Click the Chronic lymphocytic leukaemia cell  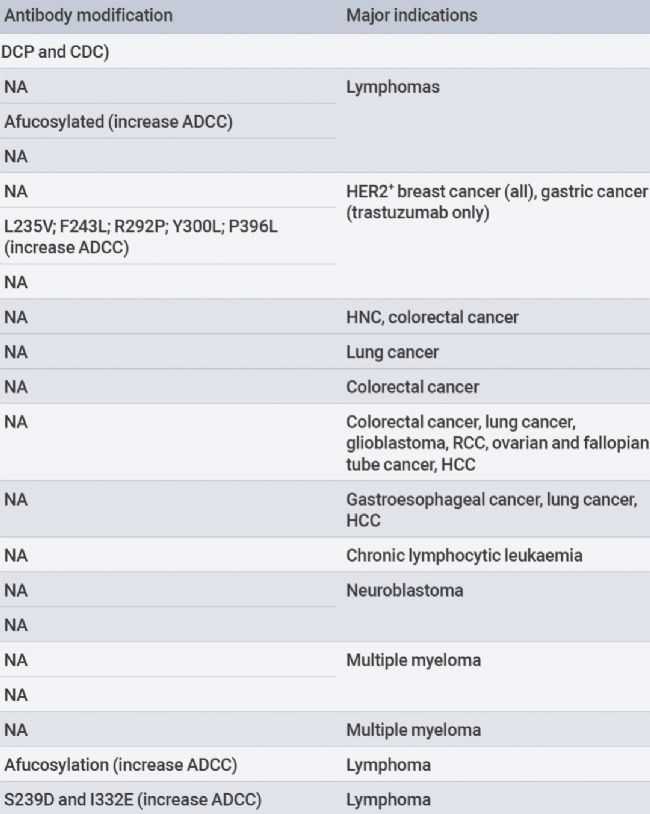point(464,555)
